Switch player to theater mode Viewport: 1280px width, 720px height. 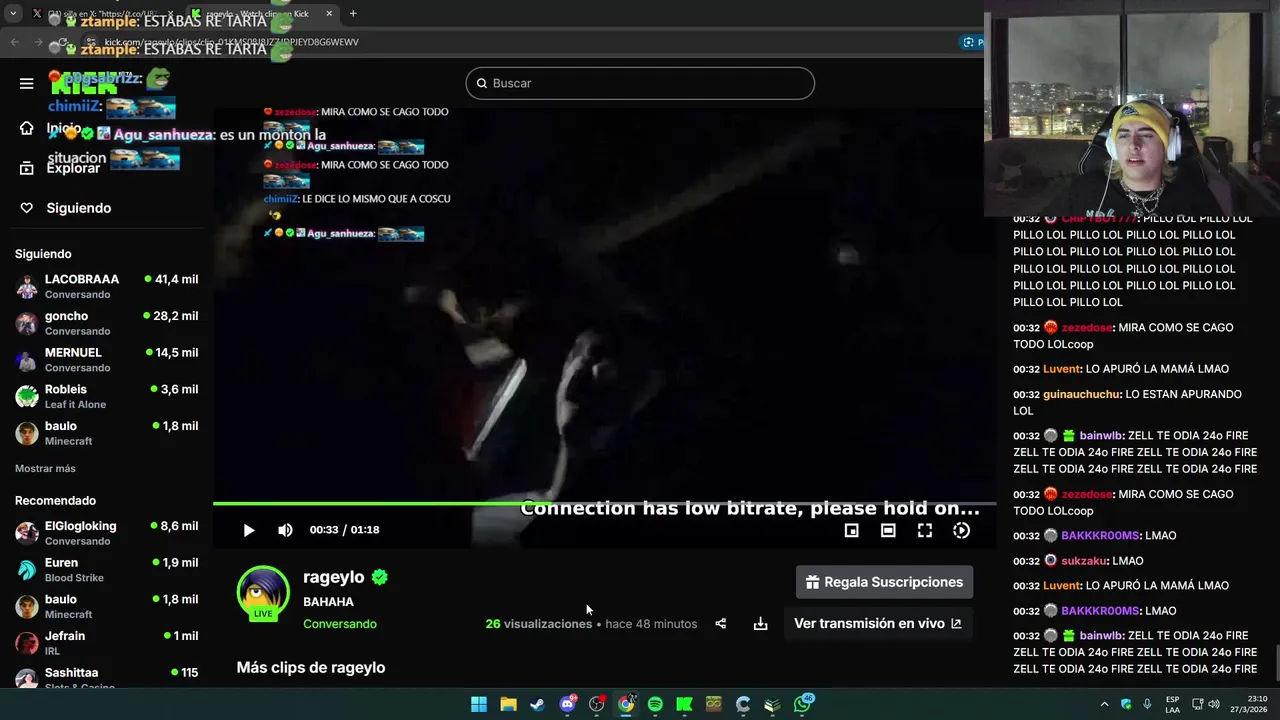pyautogui.click(x=888, y=531)
